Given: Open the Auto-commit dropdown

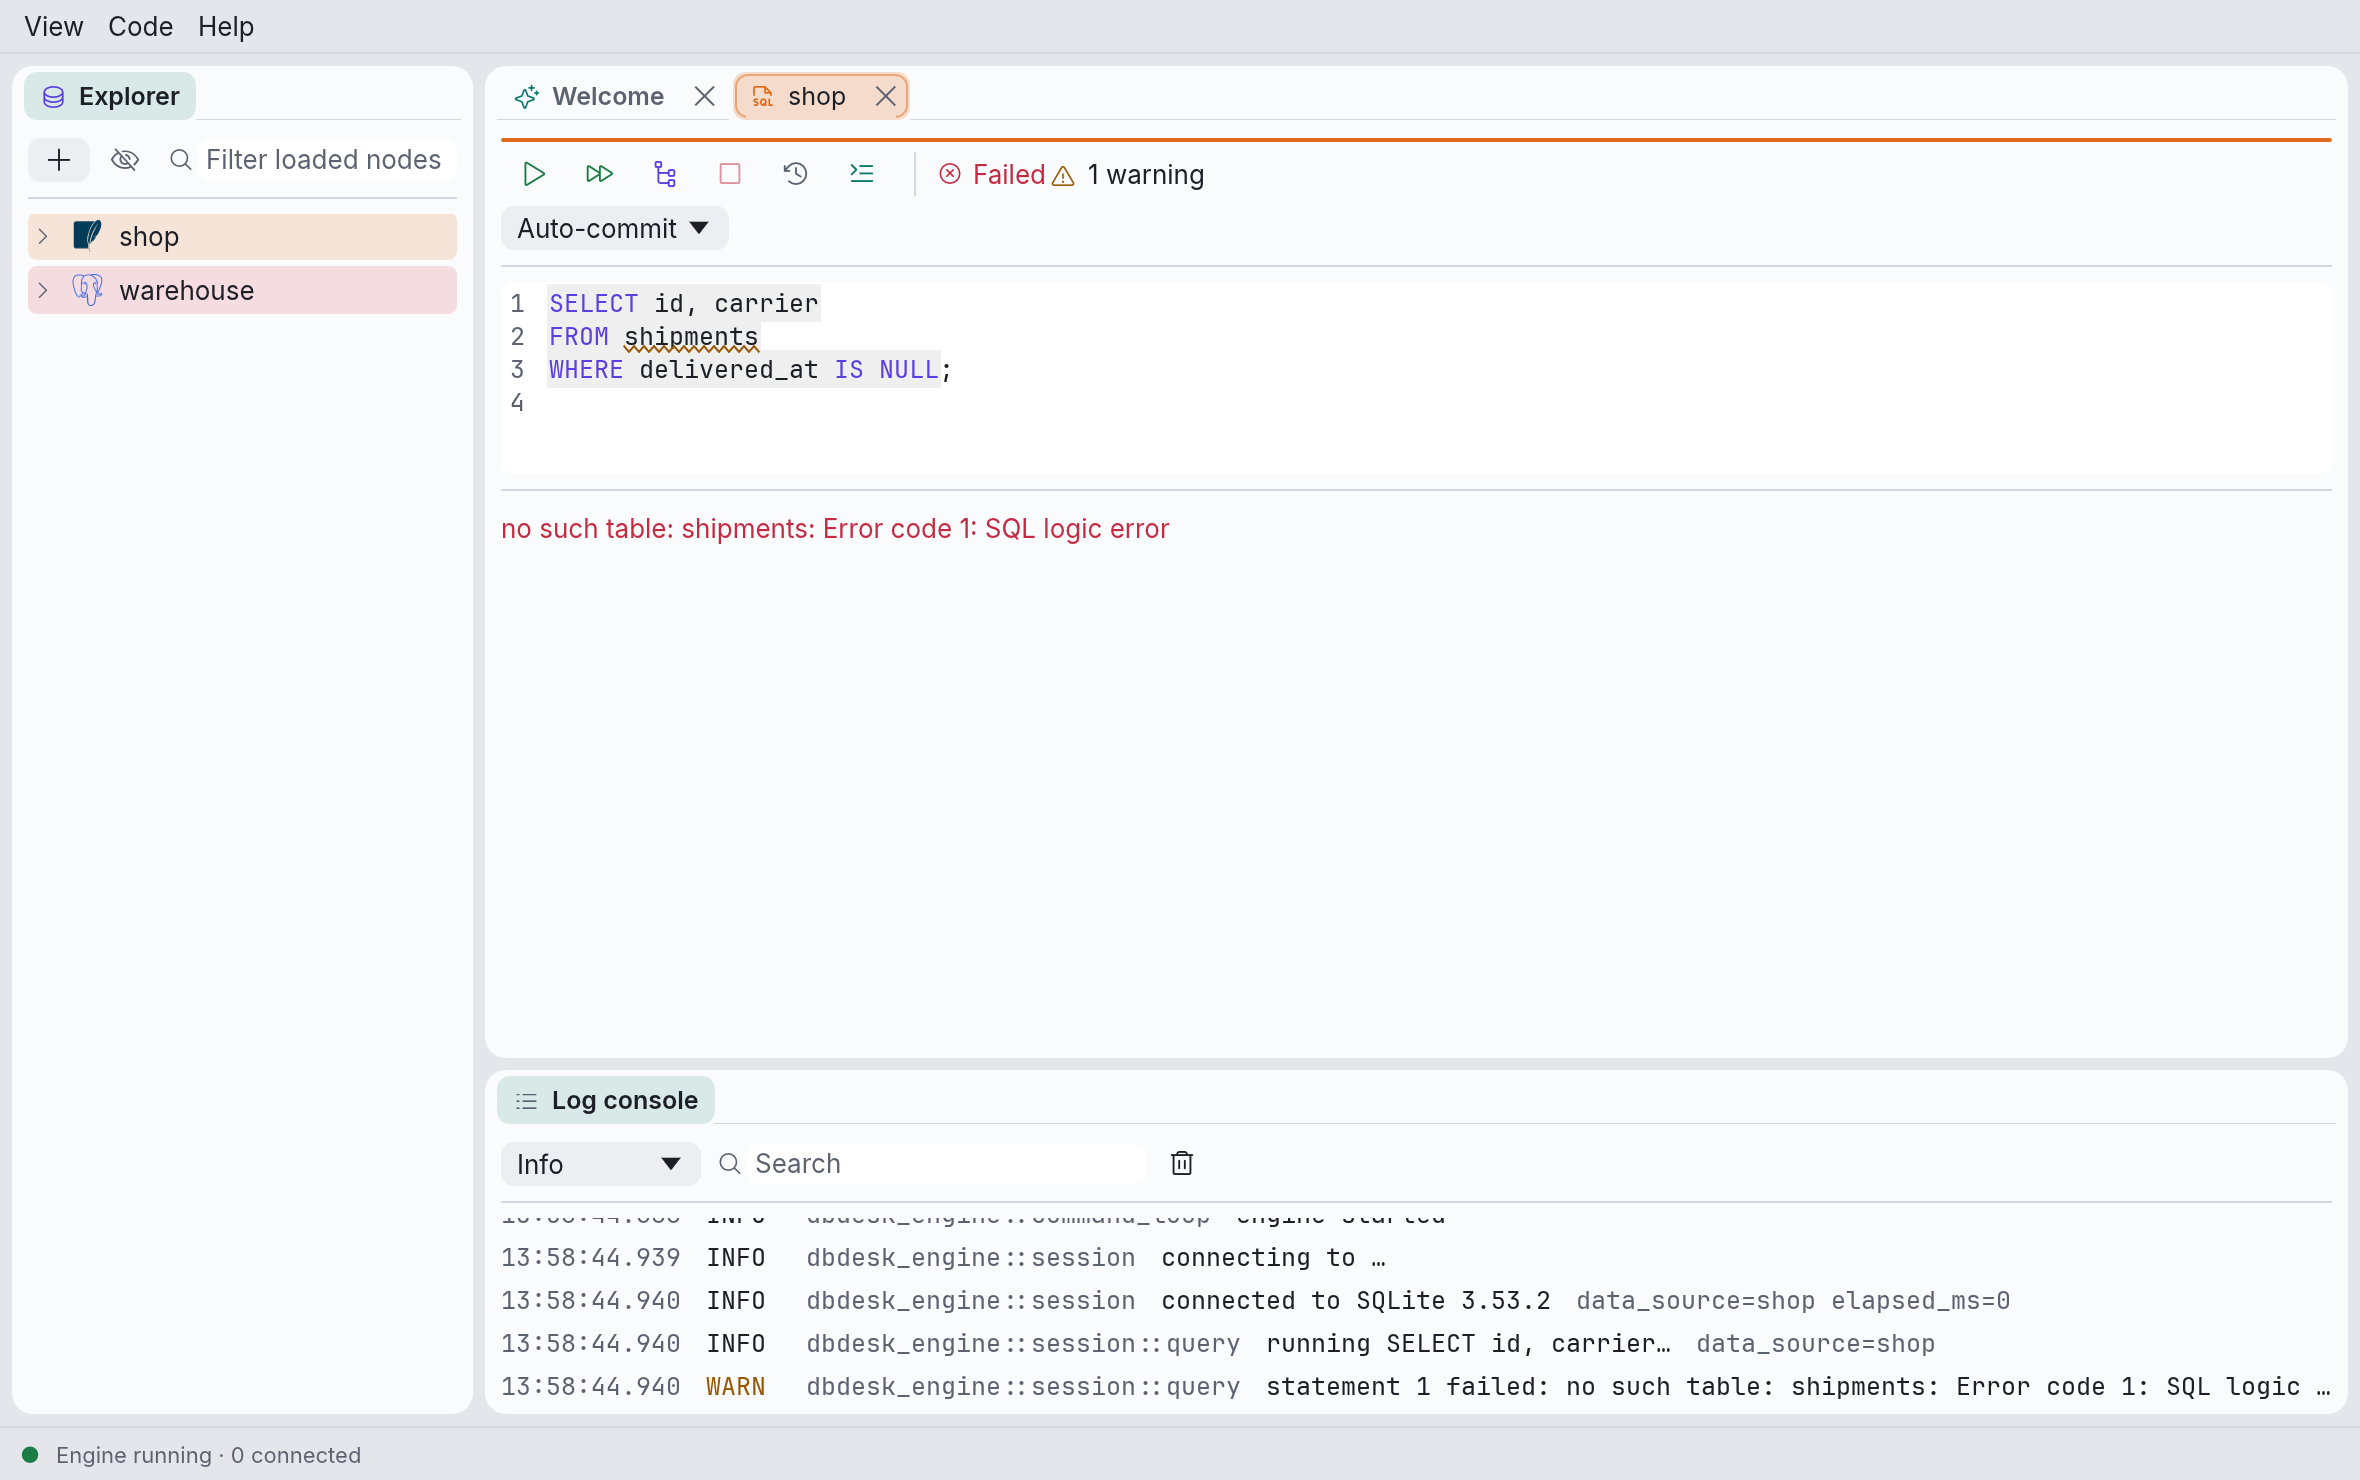Looking at the screenshot, I should click(x=614, y=228).
